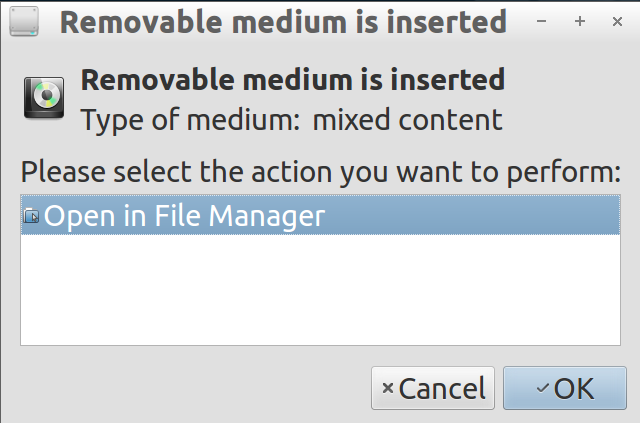Click the blank dialog space left of Cancel
Screen dimensions: 640x423
click(x=190, y=388)
